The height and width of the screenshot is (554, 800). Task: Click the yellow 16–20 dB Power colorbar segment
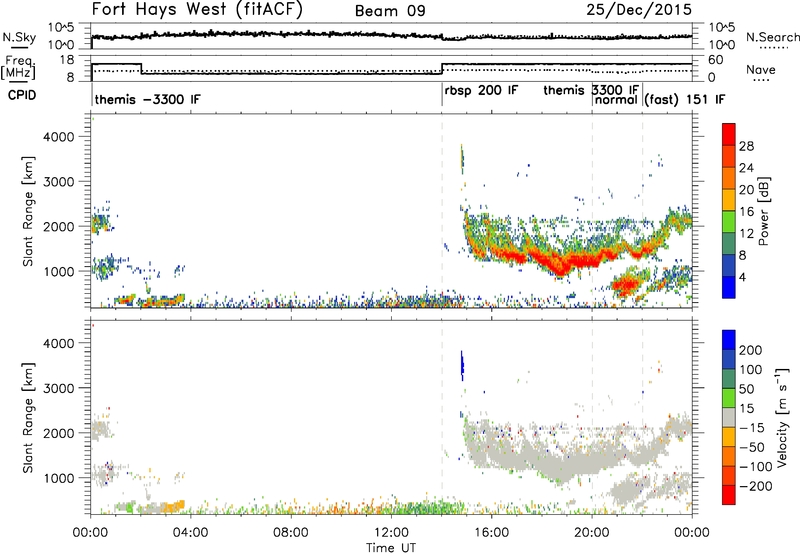(x=729, y=200)
